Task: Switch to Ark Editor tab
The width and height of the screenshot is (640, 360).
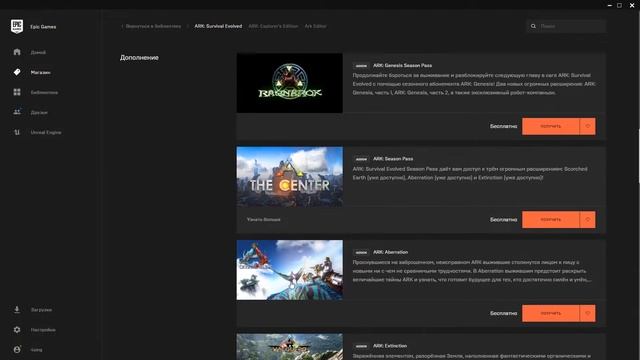Action: pos(315,26)
